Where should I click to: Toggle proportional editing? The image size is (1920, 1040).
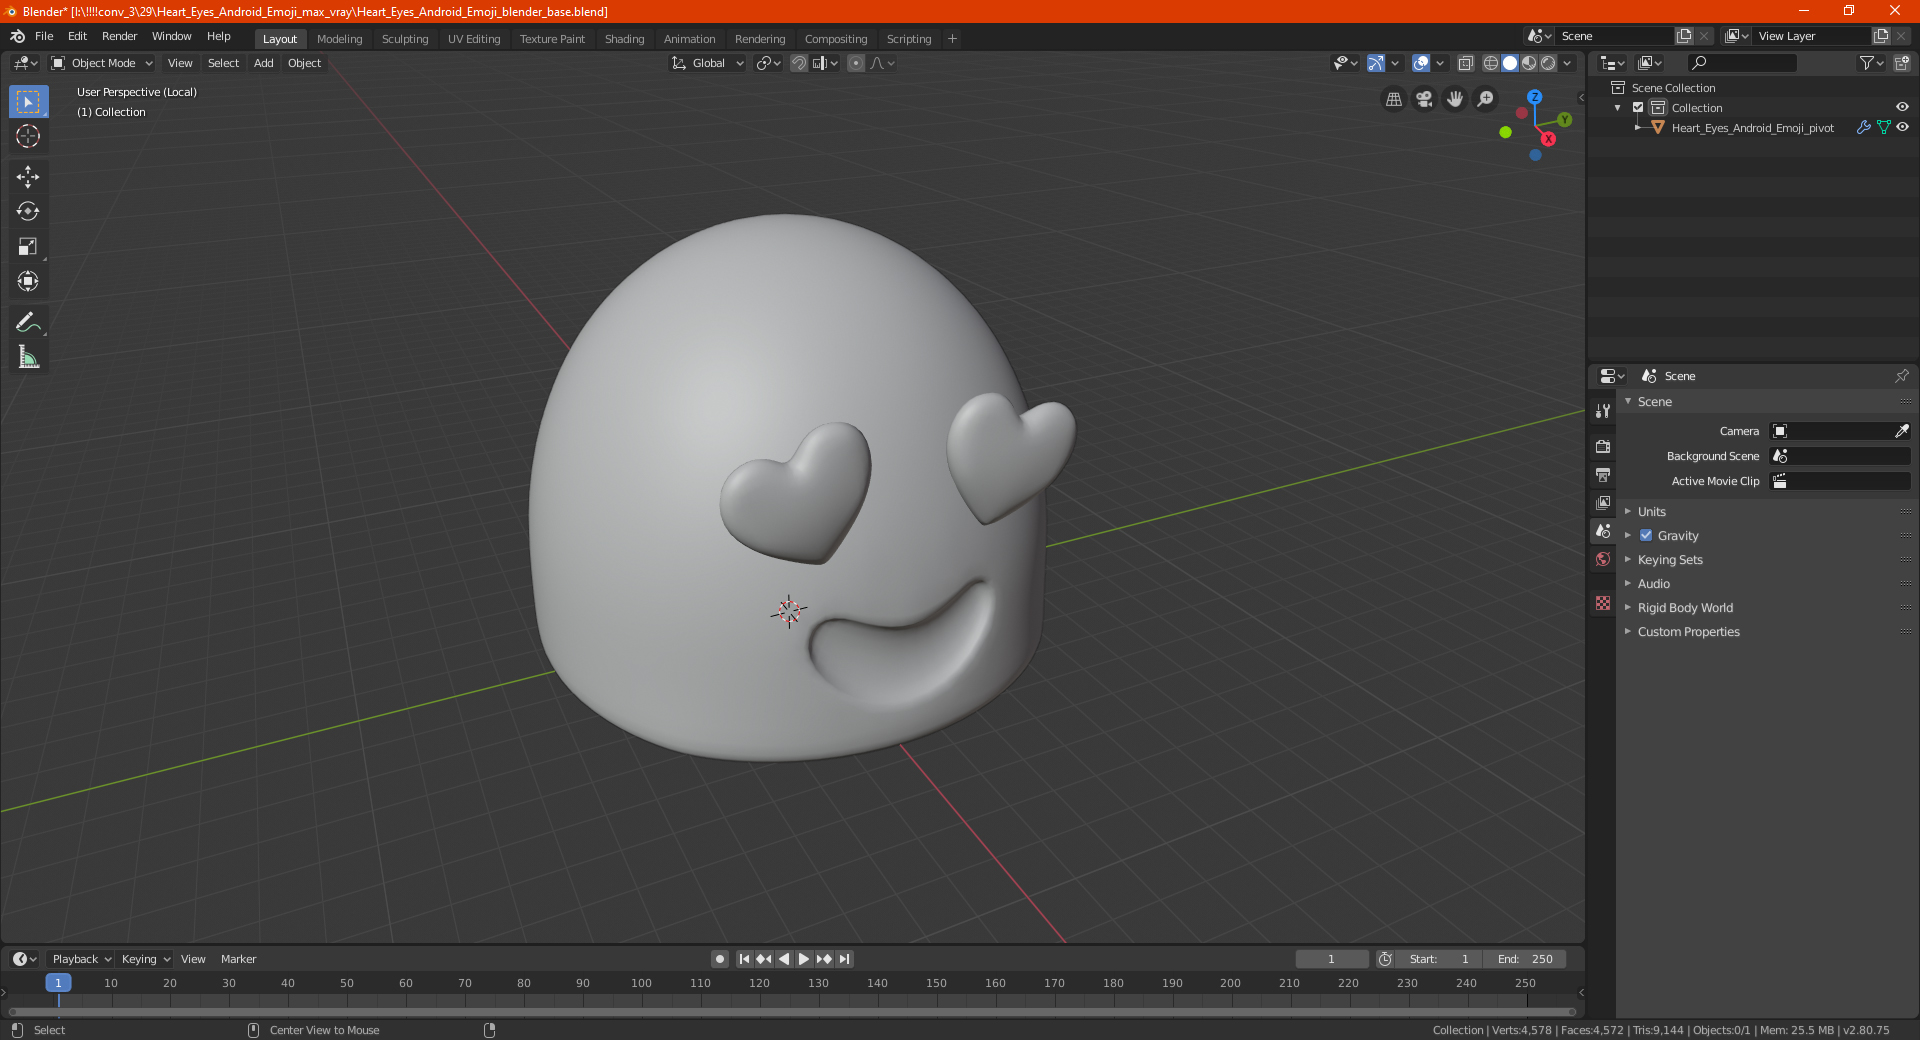click(856, 63)
